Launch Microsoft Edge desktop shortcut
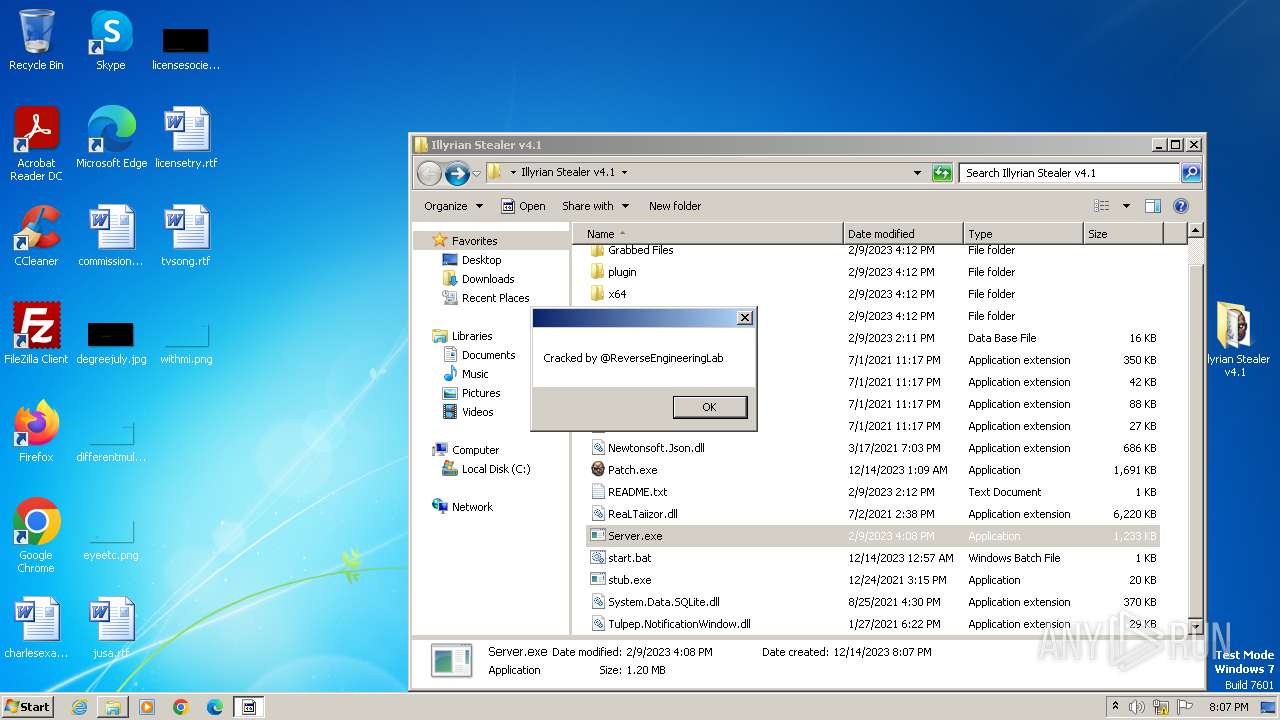The width and height of the screenshot is (1280, 720). point(111,138)
